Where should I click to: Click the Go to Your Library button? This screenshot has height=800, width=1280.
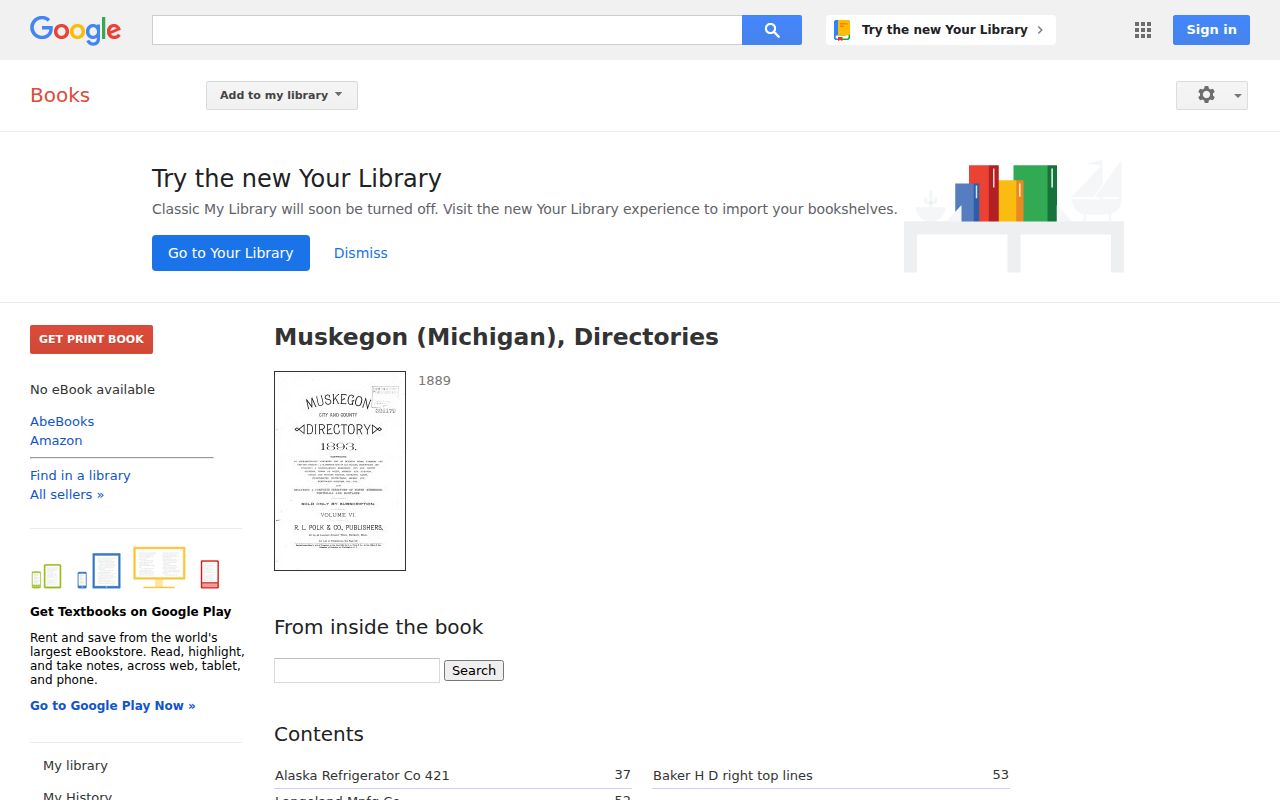231,253
